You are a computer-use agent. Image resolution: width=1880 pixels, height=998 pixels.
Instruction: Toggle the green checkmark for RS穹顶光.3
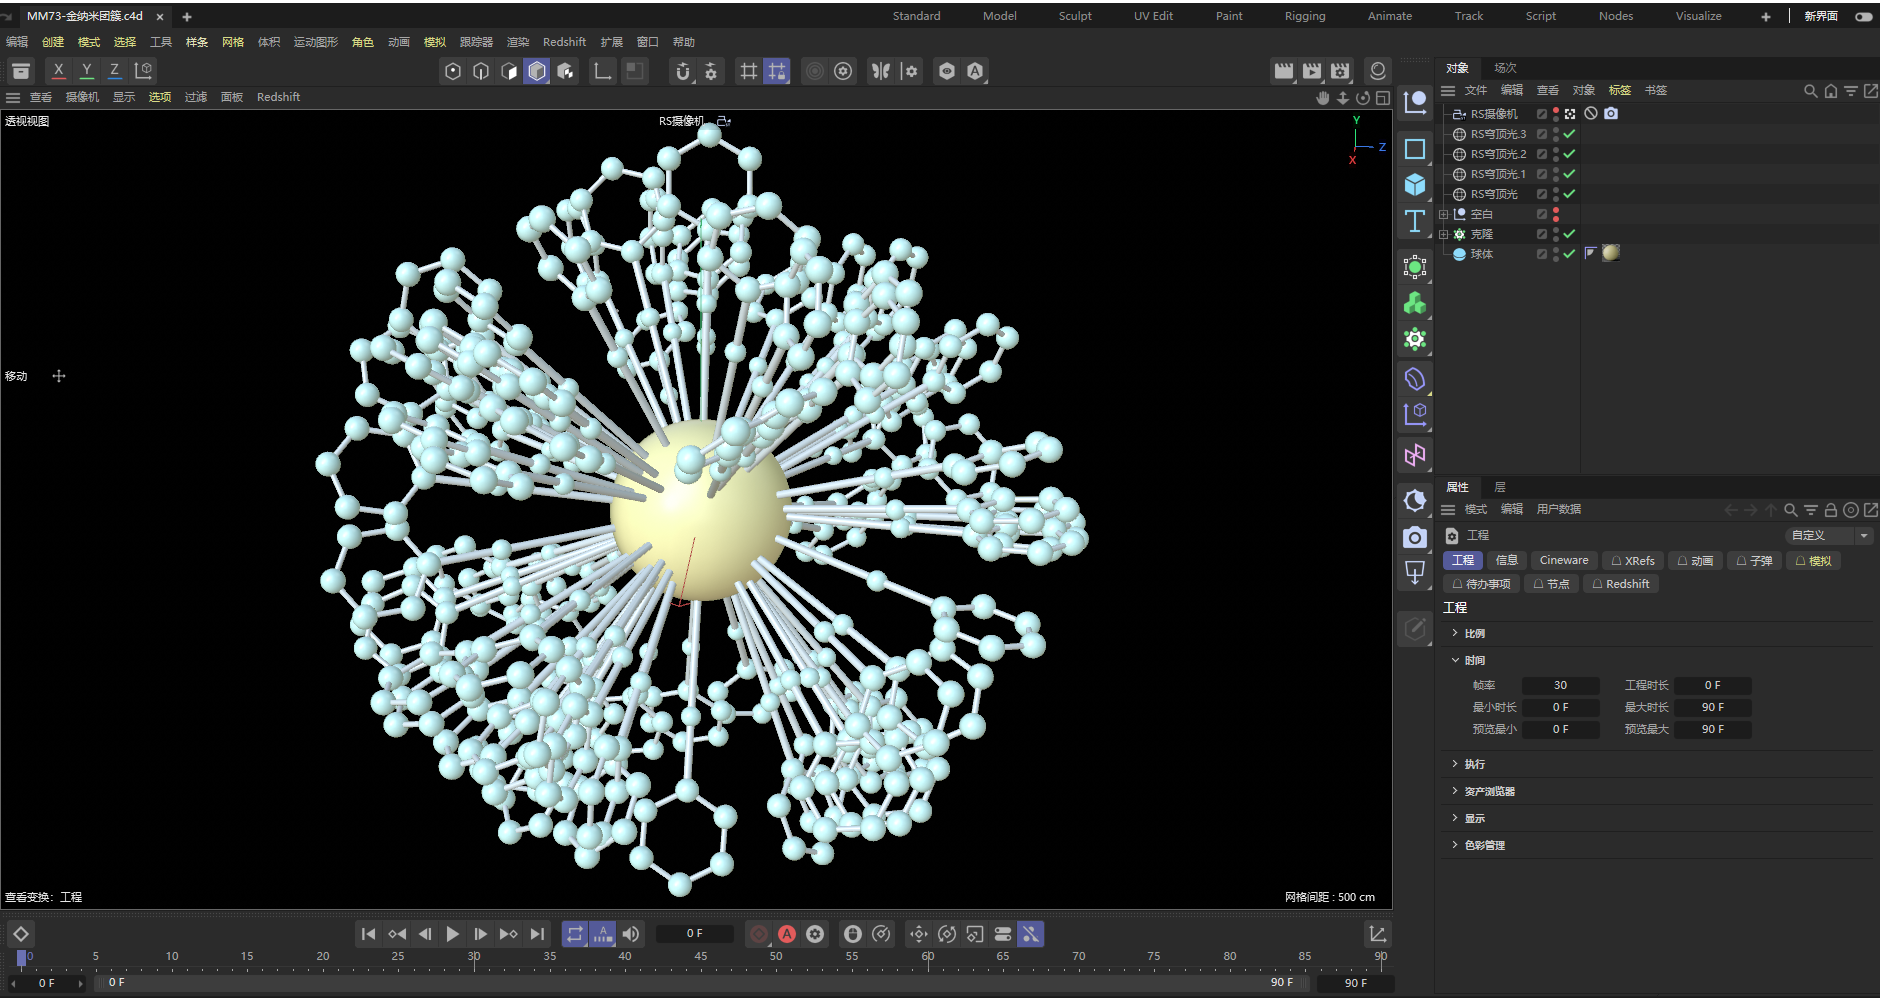[x=1570, y=134]
